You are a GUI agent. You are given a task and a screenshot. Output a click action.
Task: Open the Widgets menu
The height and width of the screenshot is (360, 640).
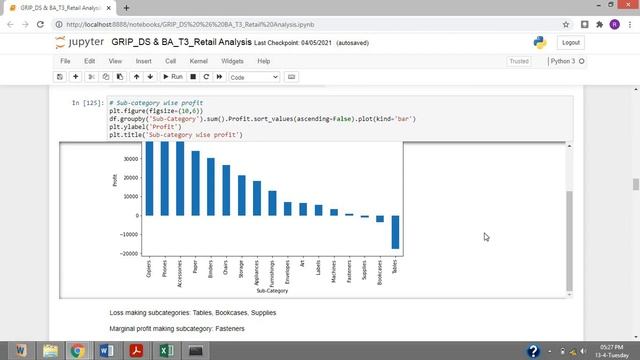(x=232, y=61)
